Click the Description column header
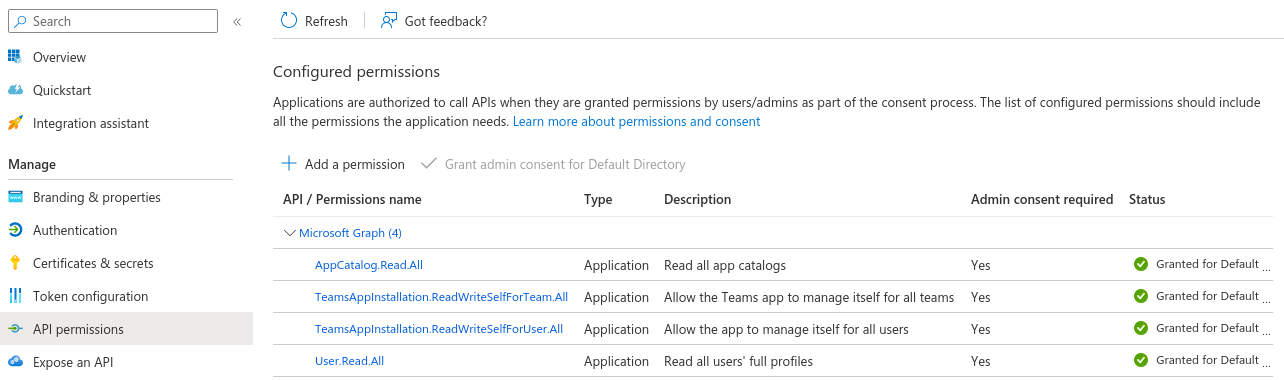1284x380 pixels. point(697,199)
